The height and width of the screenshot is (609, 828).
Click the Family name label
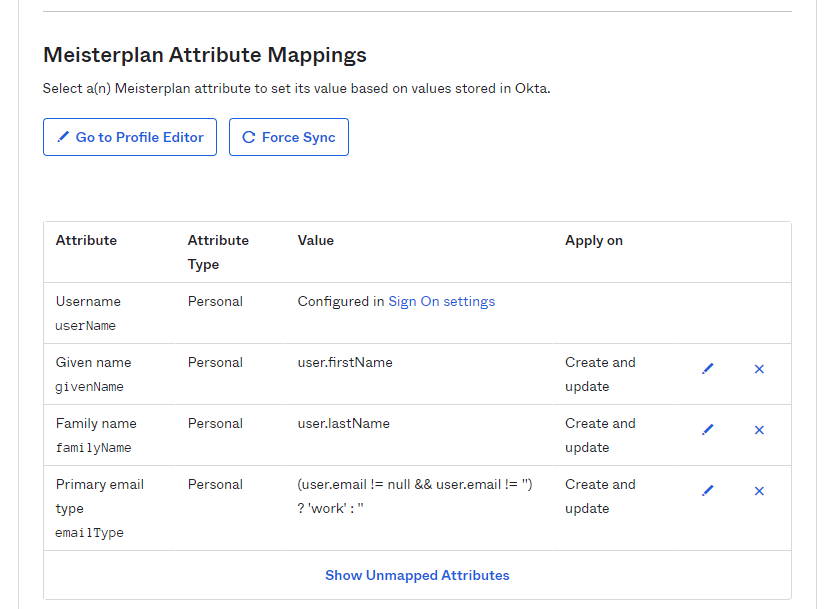click(96, 424)
